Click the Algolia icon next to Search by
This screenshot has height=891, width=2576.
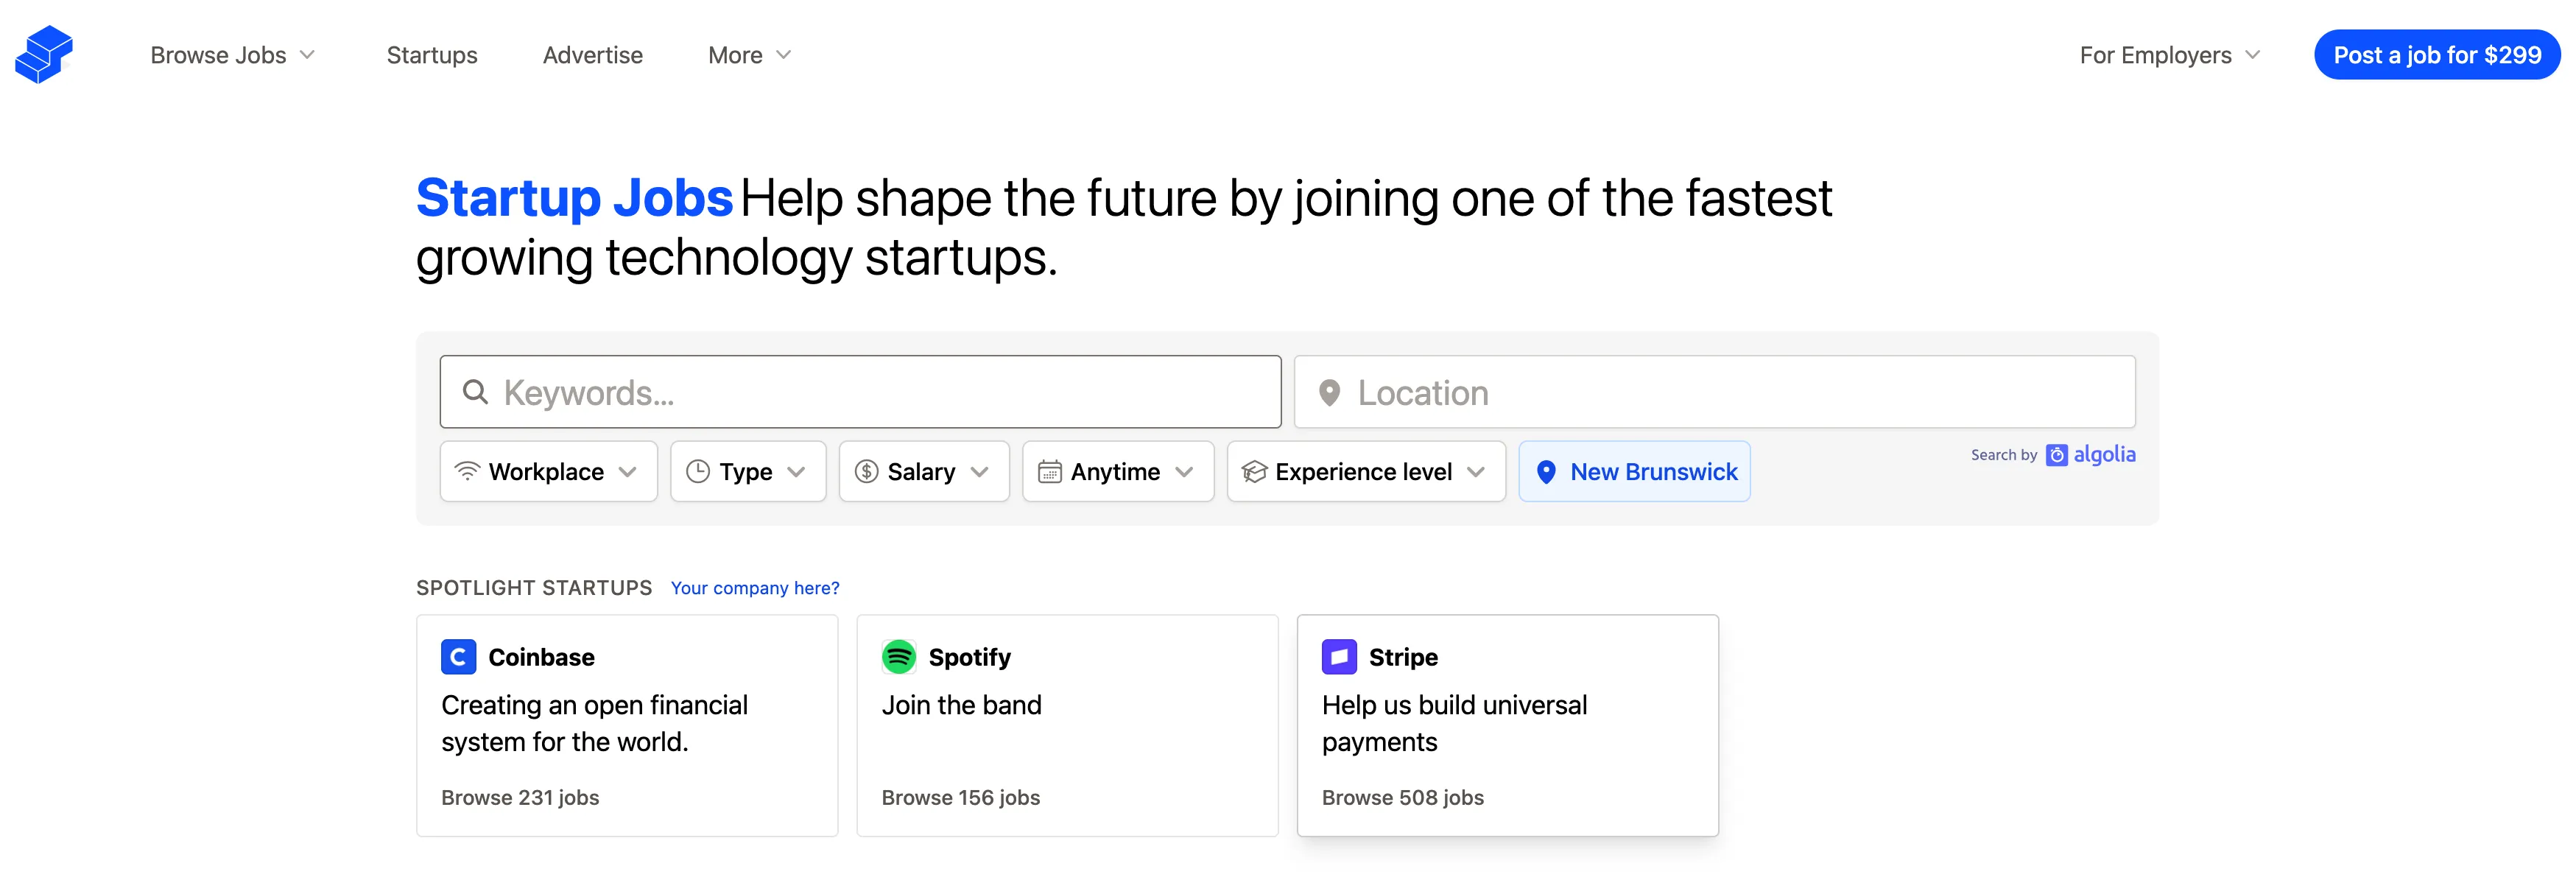2057,455
